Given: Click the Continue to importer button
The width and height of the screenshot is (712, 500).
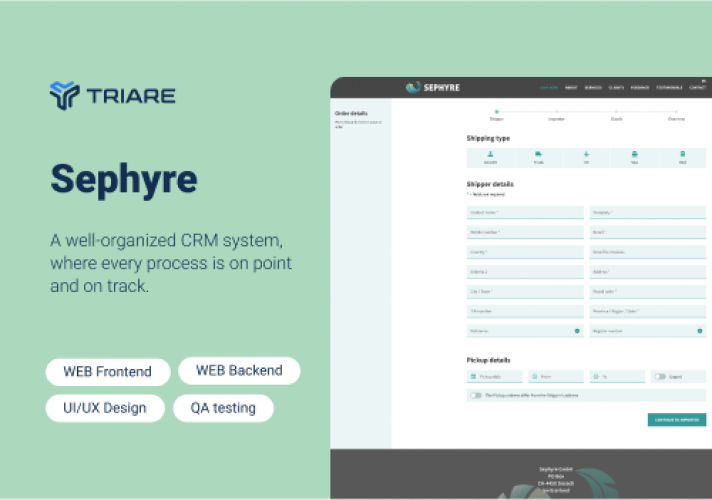Looking at the screenshot, I should [677, 420].
